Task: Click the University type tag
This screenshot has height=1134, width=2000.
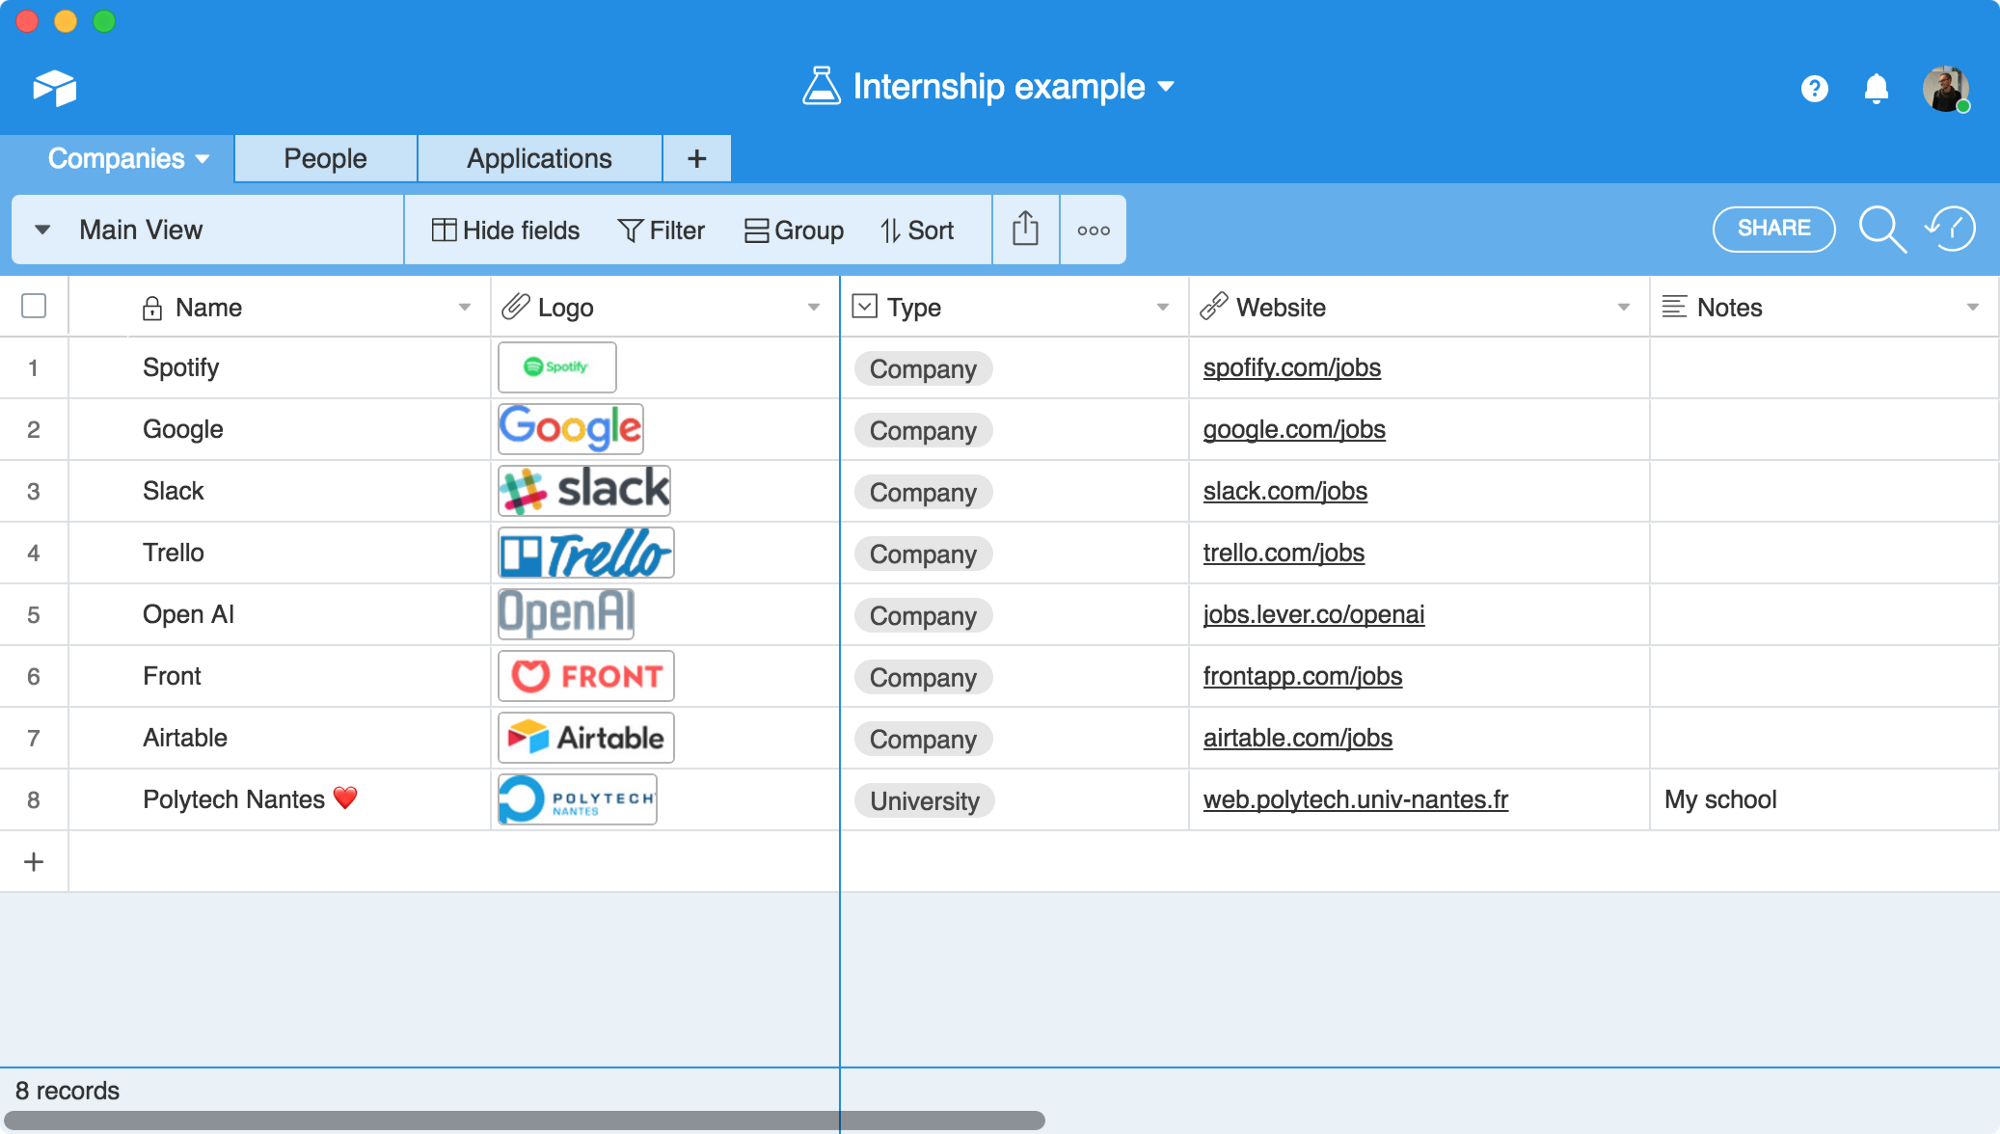Action: click(x=924, y=800)
